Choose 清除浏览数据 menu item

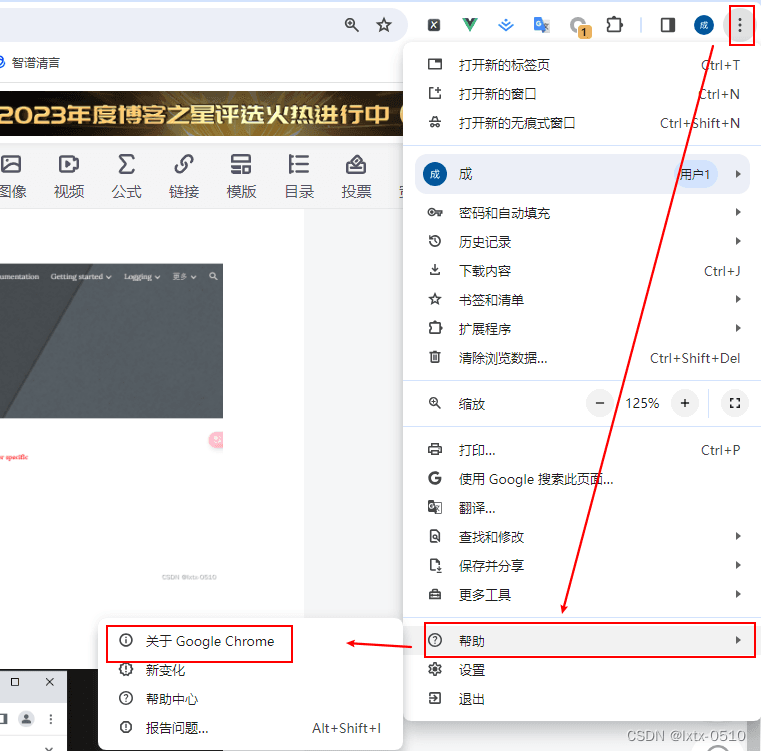[x=582, y=358]
